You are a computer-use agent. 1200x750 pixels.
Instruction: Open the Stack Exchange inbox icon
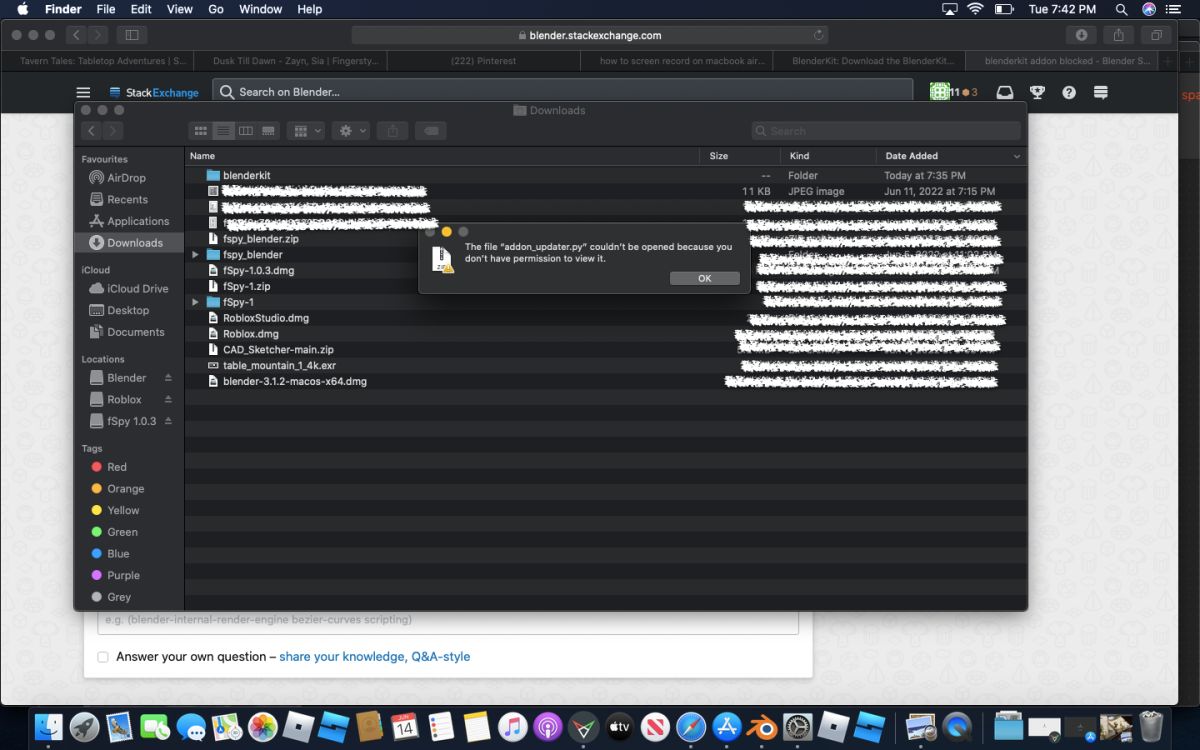[1006, 92]
